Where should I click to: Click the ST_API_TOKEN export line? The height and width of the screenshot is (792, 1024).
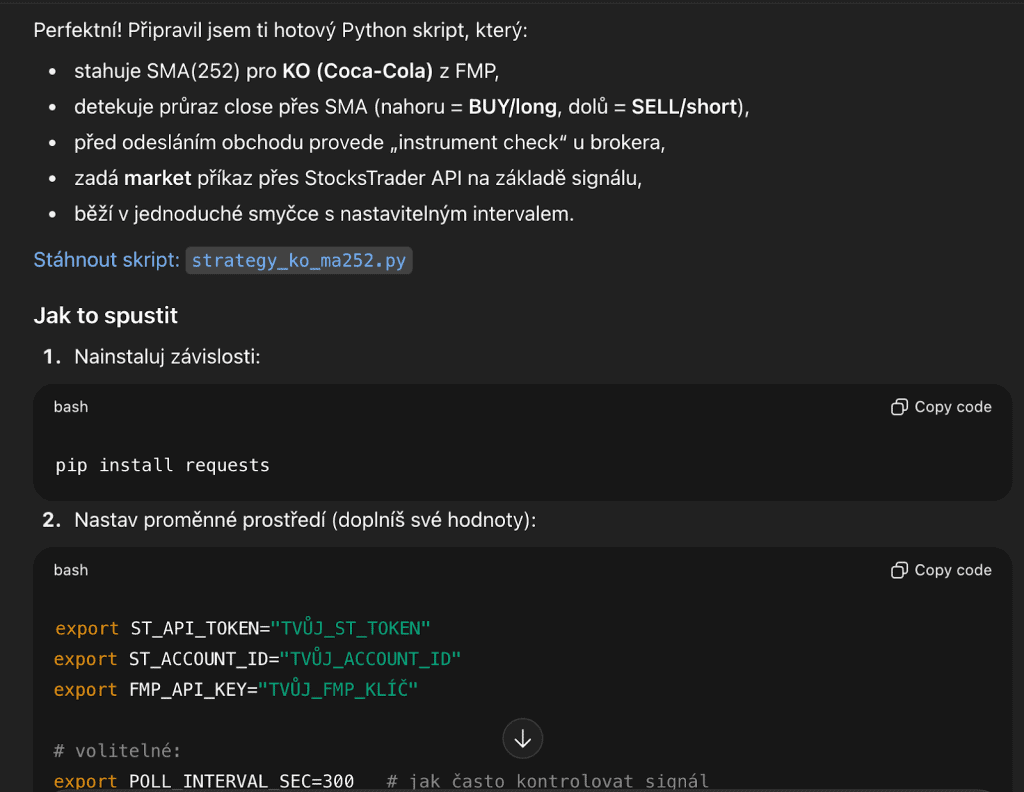point(242,628)
